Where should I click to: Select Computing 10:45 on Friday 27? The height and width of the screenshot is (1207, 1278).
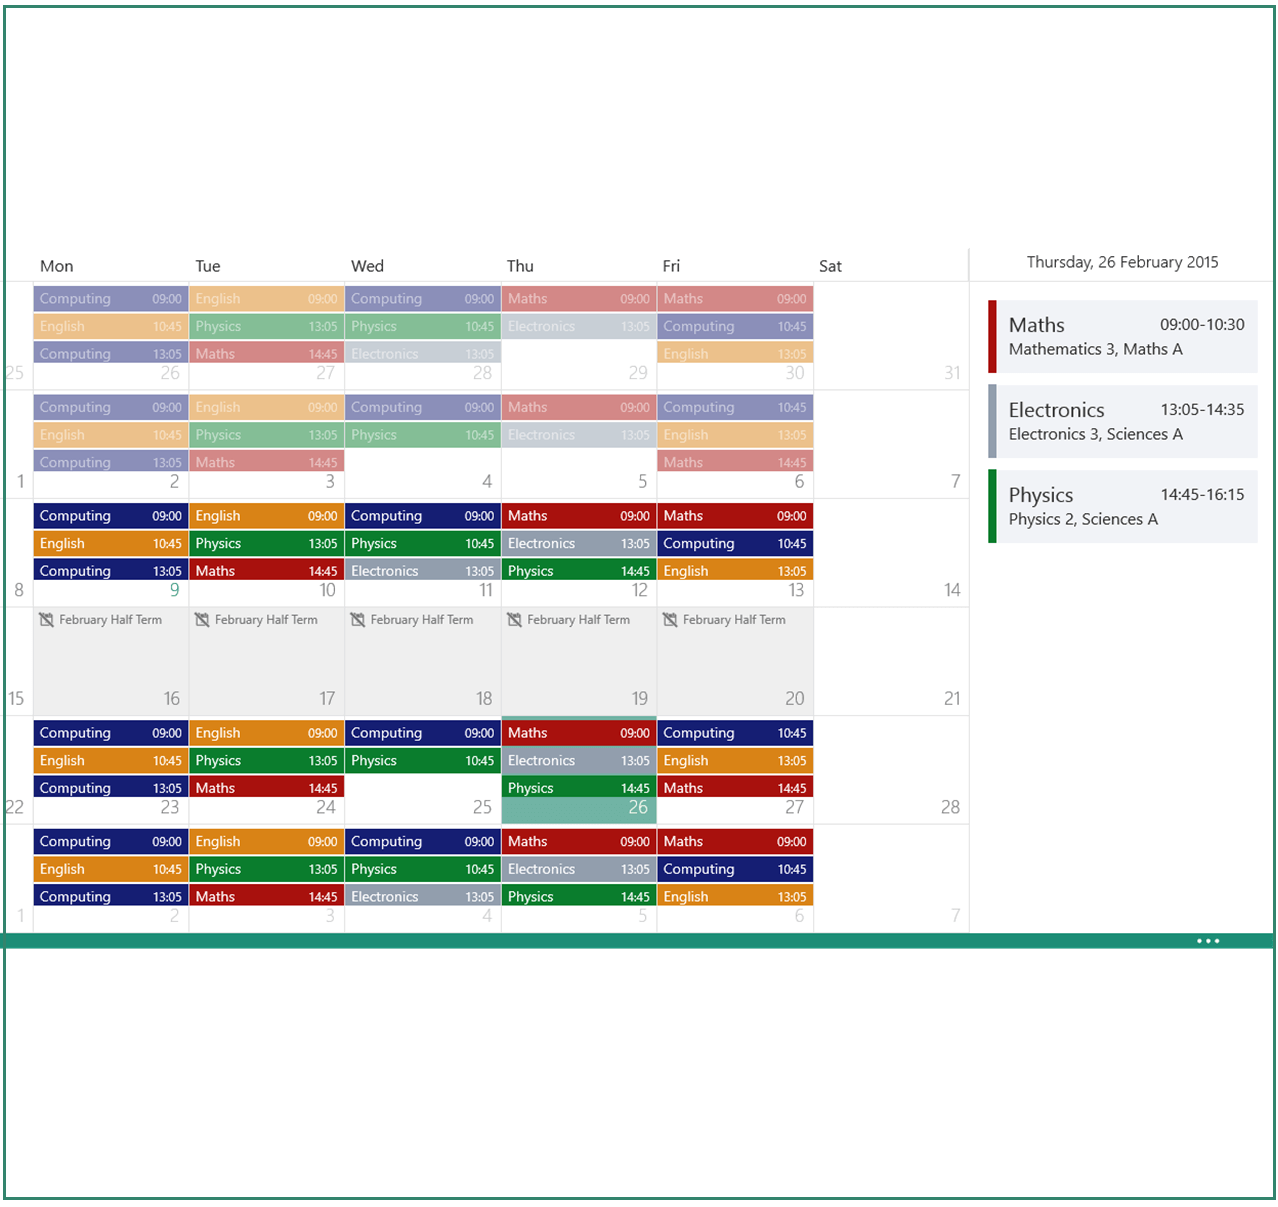click(x=735, y=733)
